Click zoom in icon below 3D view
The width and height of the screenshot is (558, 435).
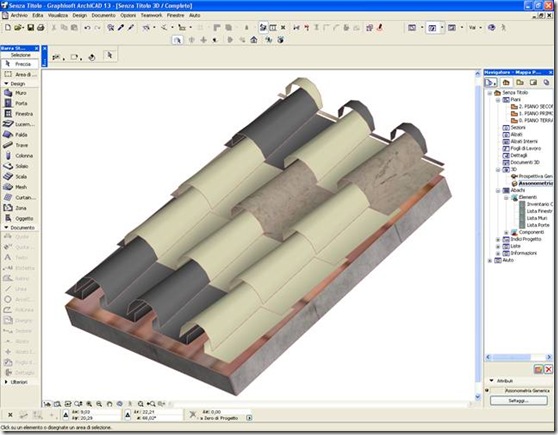(x=89, y=404)
